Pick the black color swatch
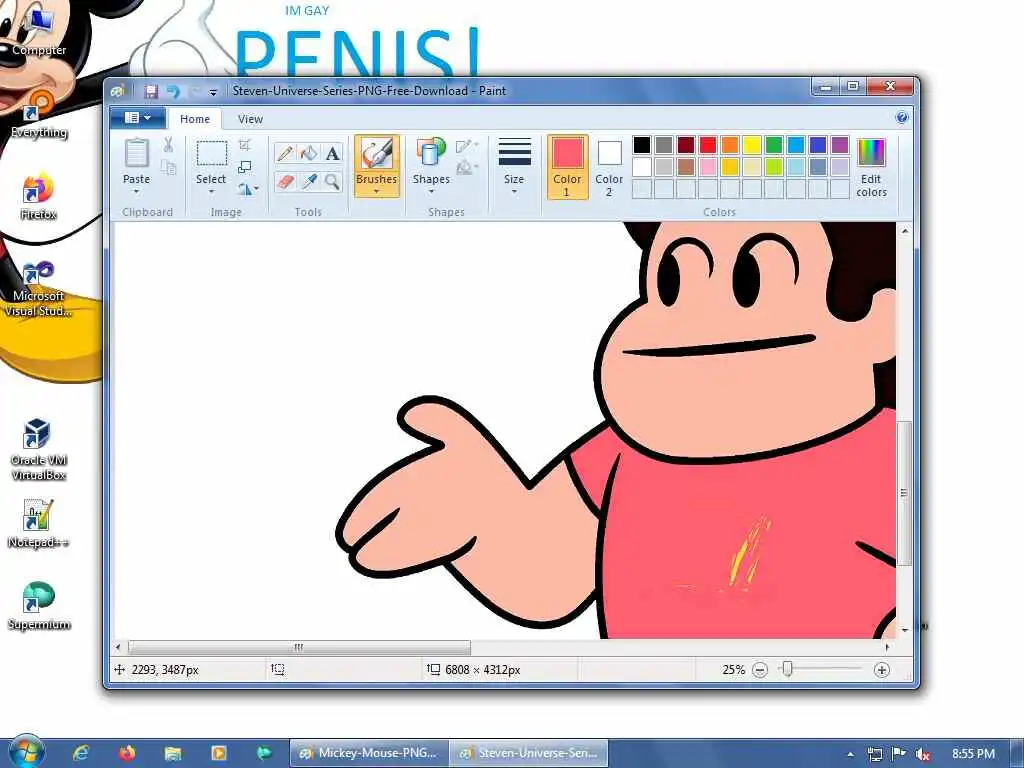Screen dimensions: 1024x768 click(642, 144)
